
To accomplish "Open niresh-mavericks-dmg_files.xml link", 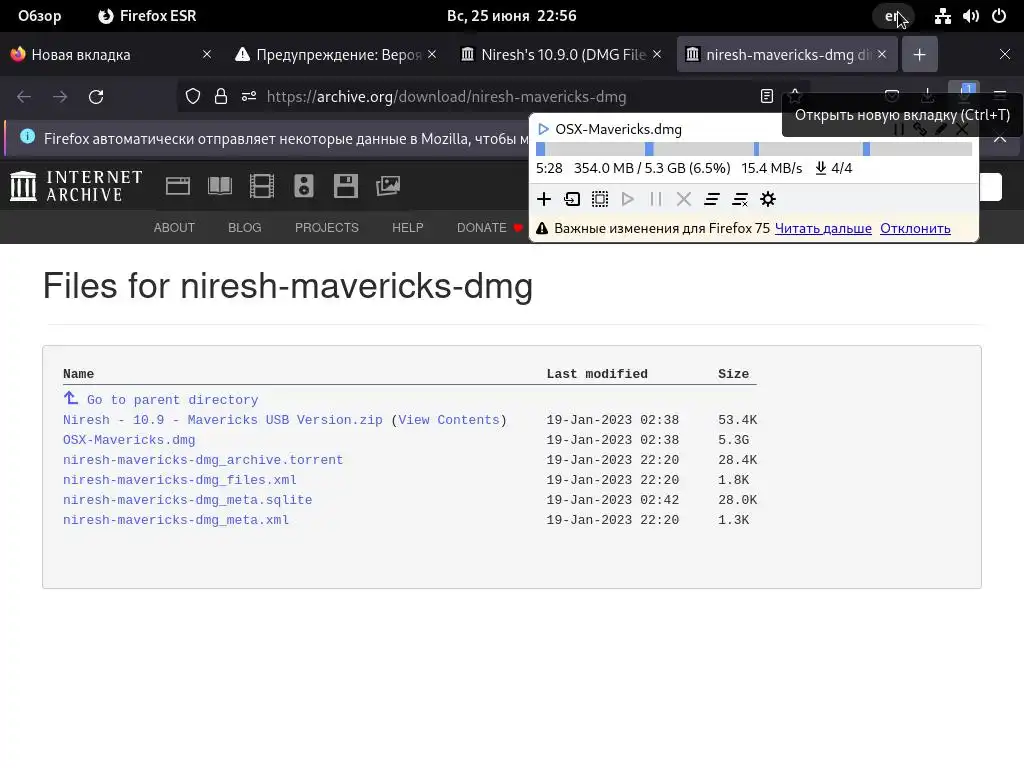I will click(x=180, y=480).
